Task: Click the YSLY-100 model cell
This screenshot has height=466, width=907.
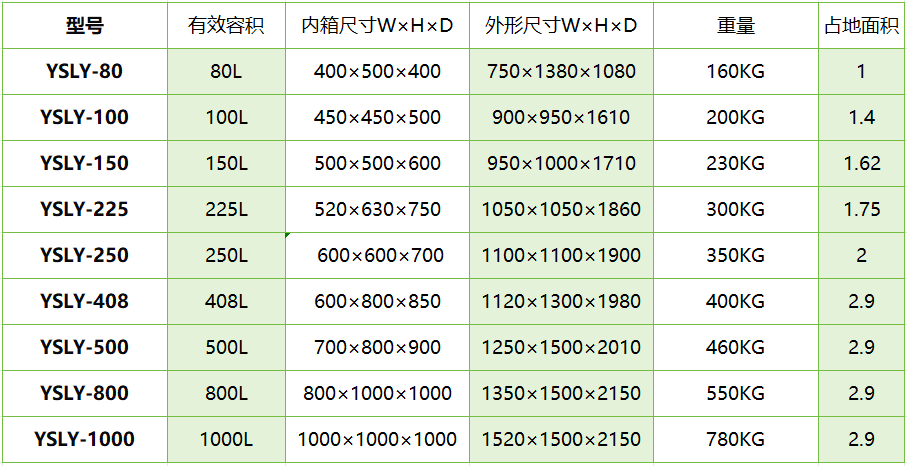Action: pyautogui.click(x=85, y=117)
